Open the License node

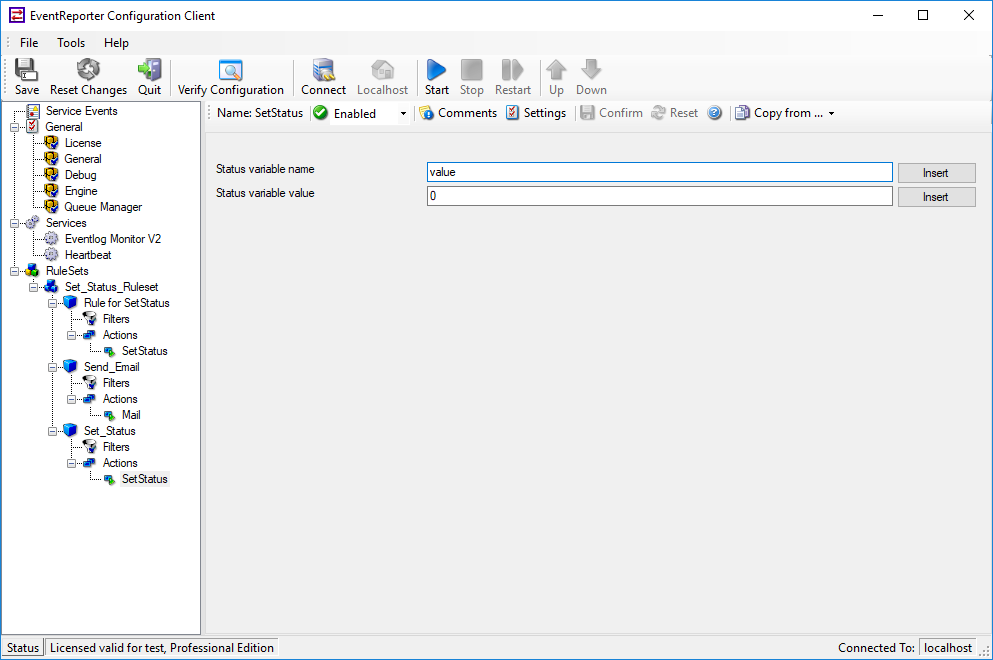click(83, 143)
